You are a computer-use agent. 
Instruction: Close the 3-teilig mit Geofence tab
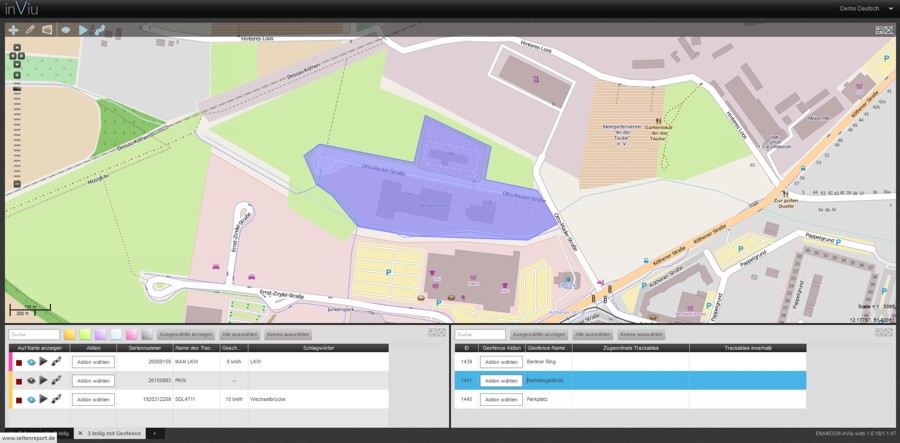(80, 433)
